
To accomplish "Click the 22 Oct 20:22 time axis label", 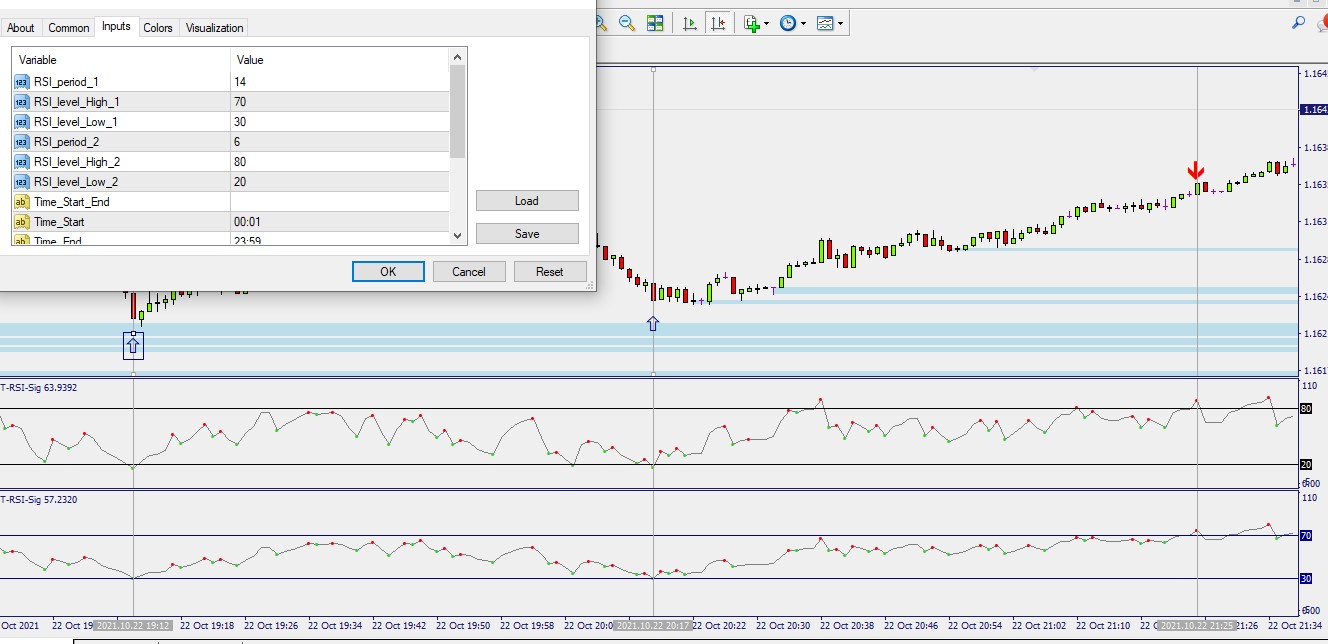I will point(719,625).
